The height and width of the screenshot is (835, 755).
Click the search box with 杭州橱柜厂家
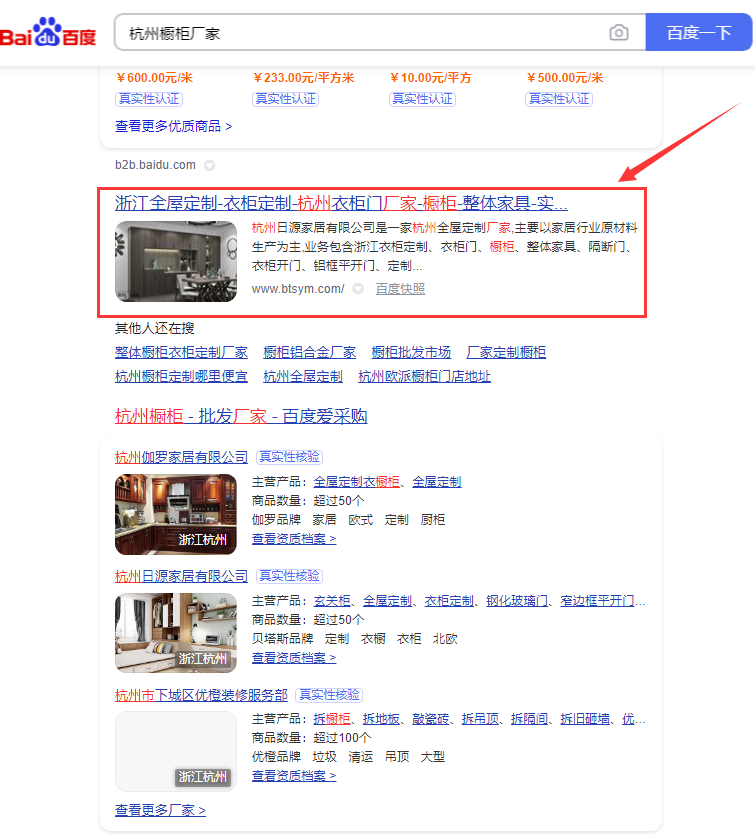(360, 33)
